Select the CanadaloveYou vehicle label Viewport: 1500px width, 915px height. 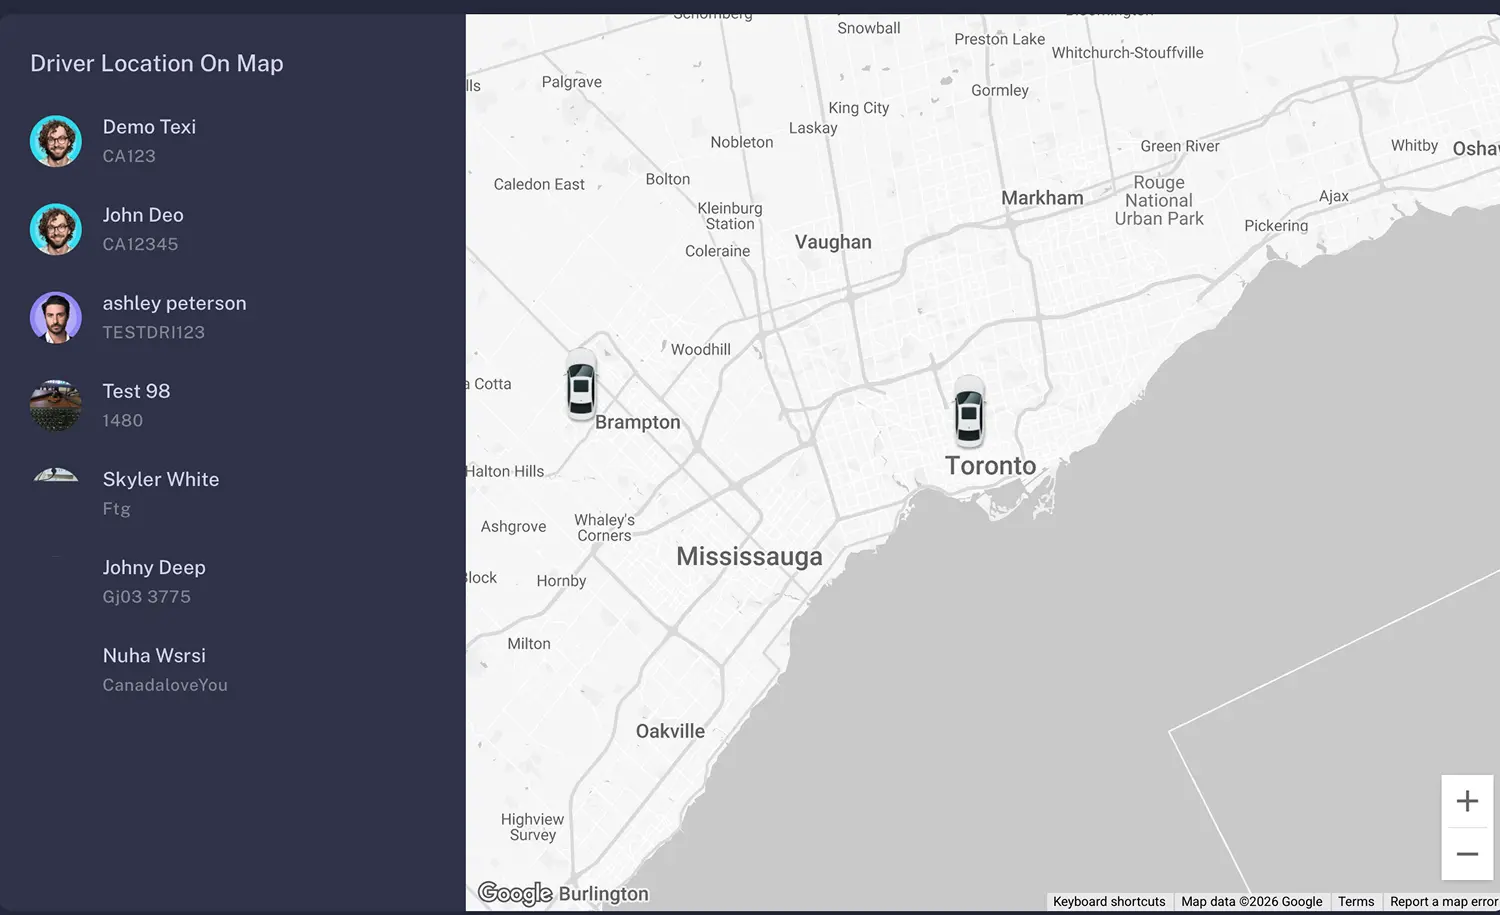pos(165,685)
